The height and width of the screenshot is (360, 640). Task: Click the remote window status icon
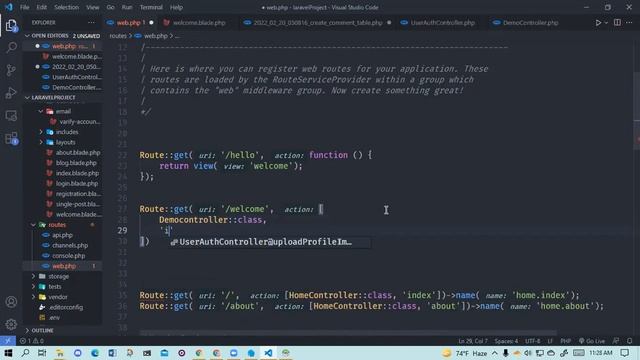pos(8,341)
